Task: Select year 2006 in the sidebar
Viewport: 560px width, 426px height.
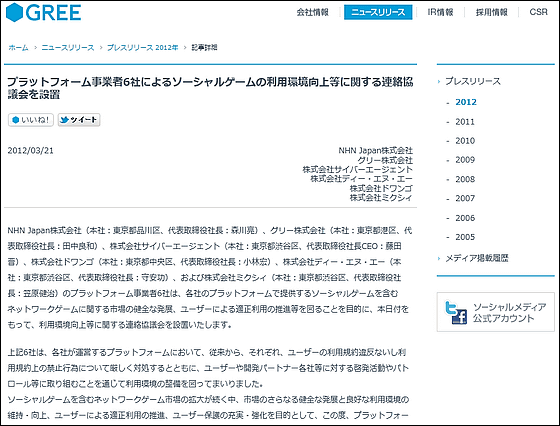Action: 465,218
